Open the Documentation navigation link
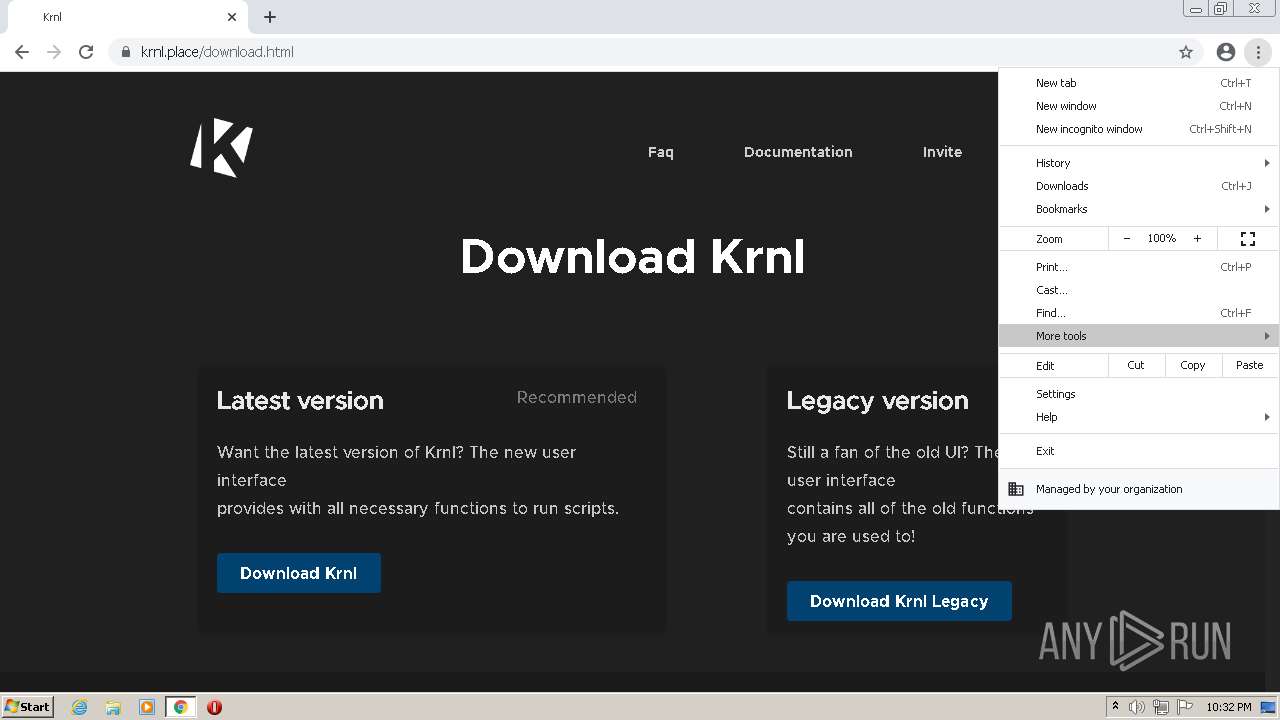The image size is (1280, 720). click(798, 152)
